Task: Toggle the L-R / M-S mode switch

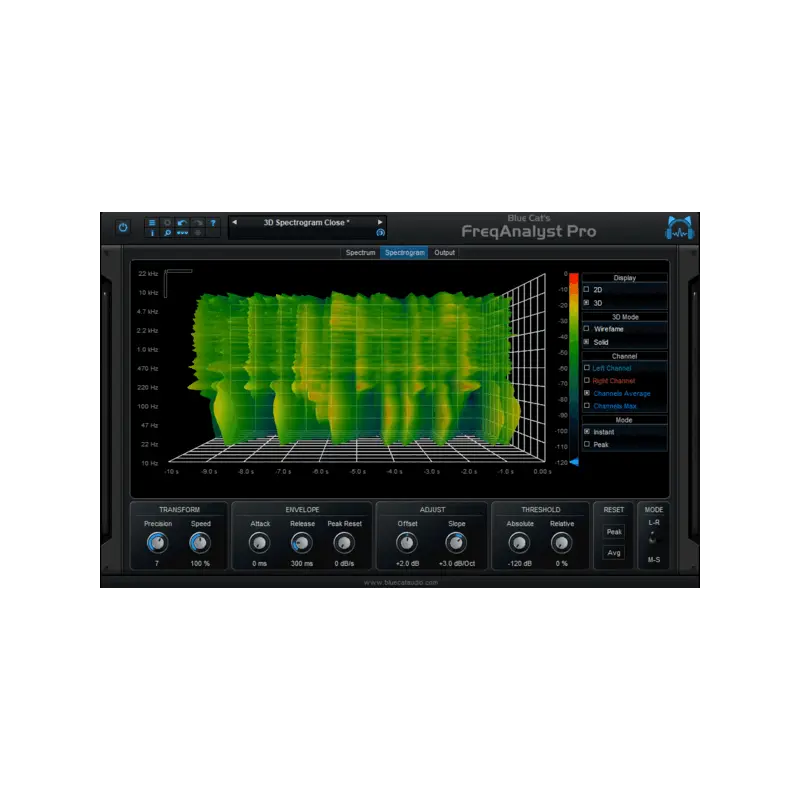Action: coord(653,538)
